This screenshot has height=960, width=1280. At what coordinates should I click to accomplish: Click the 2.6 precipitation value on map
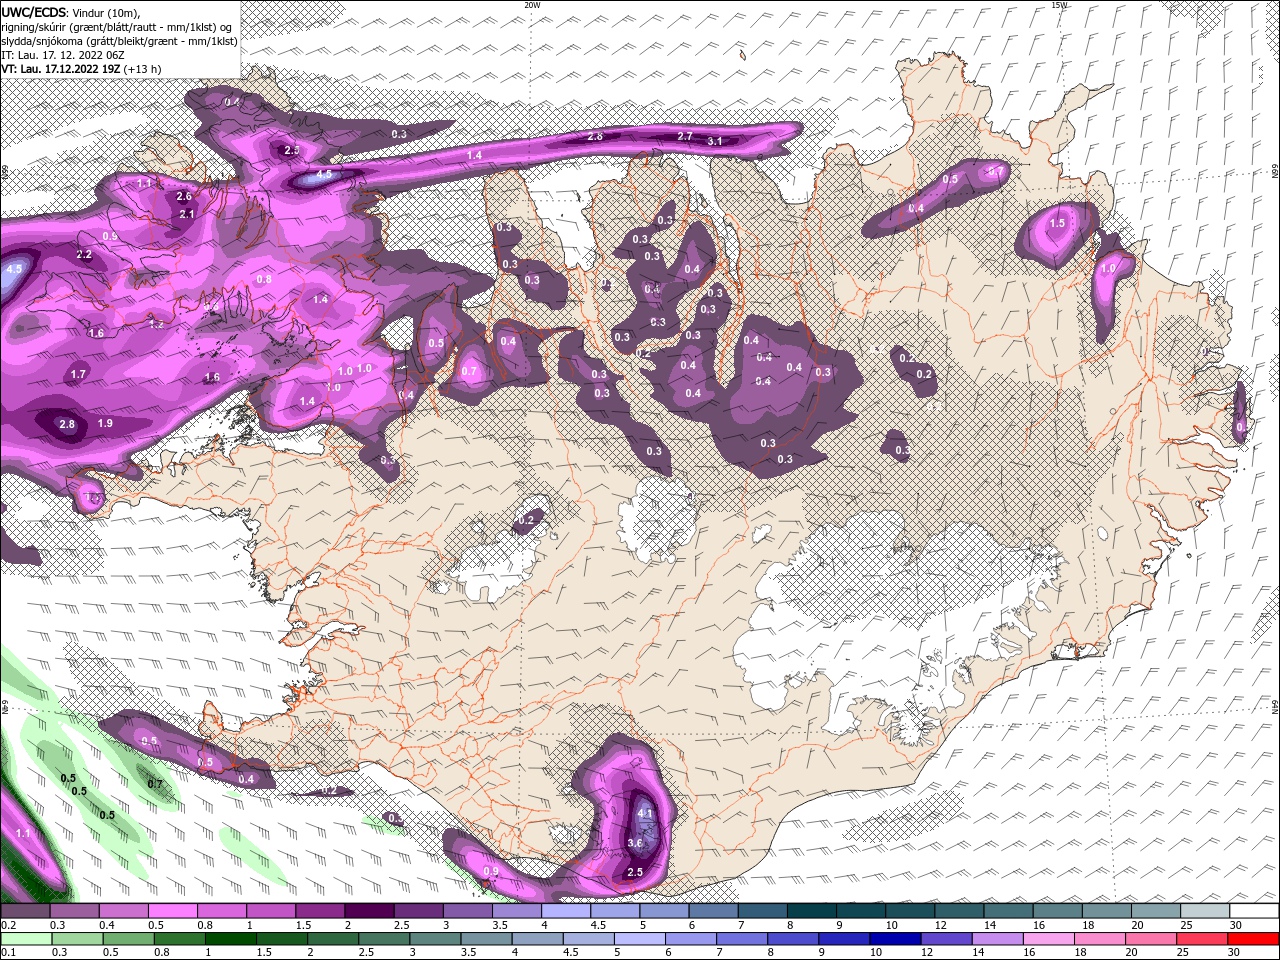point(184,197)
